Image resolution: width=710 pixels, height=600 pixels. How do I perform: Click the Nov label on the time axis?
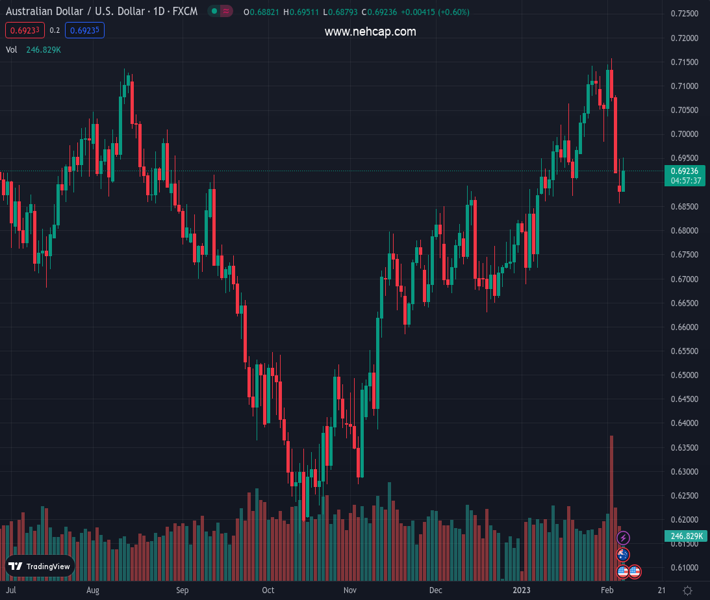350,591
